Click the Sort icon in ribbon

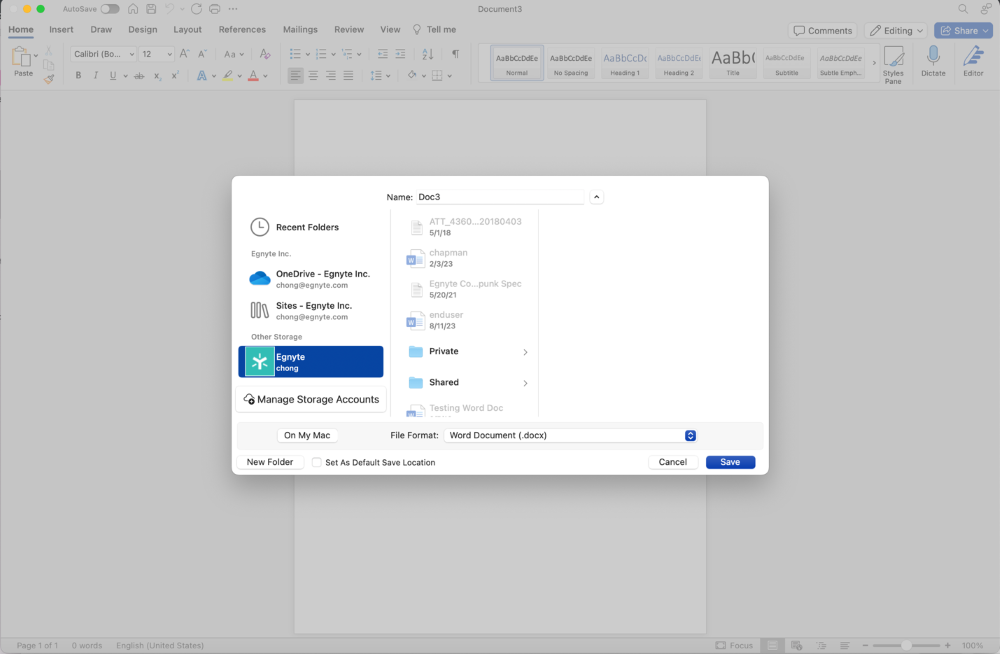(x=427, y=54)
